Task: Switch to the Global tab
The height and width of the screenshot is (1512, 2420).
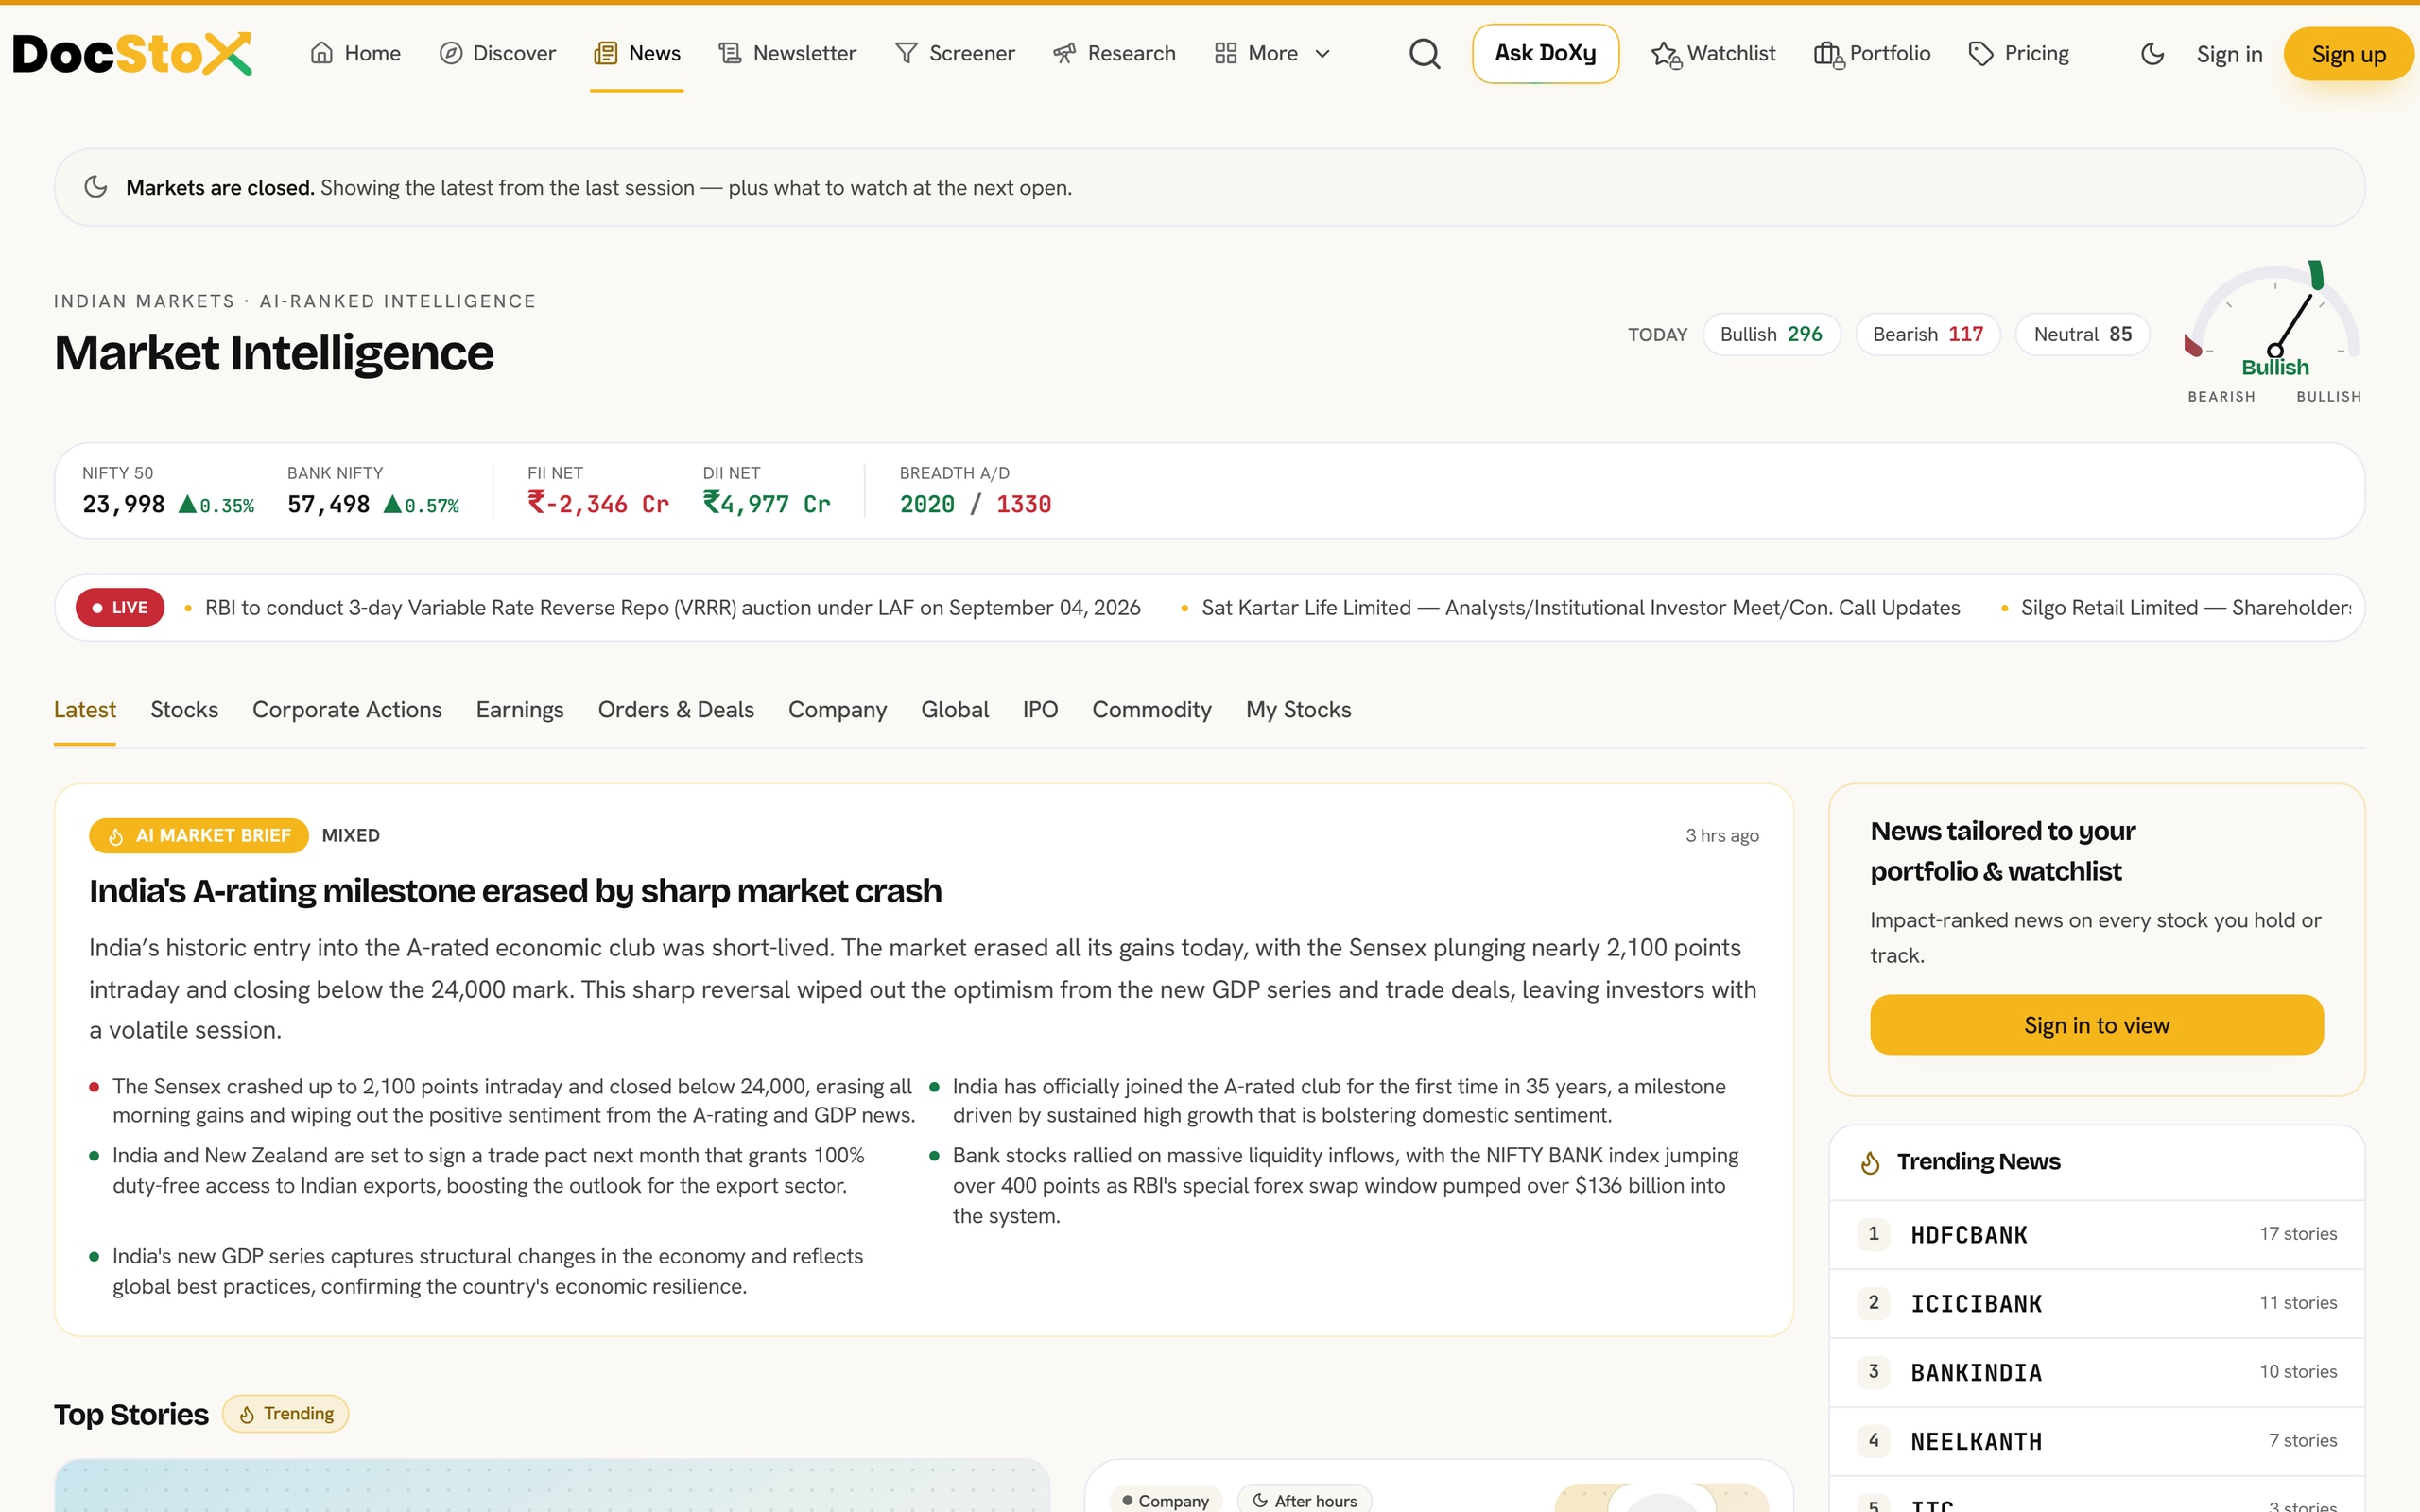Action: pyautogui.click(x=955, y=710)
